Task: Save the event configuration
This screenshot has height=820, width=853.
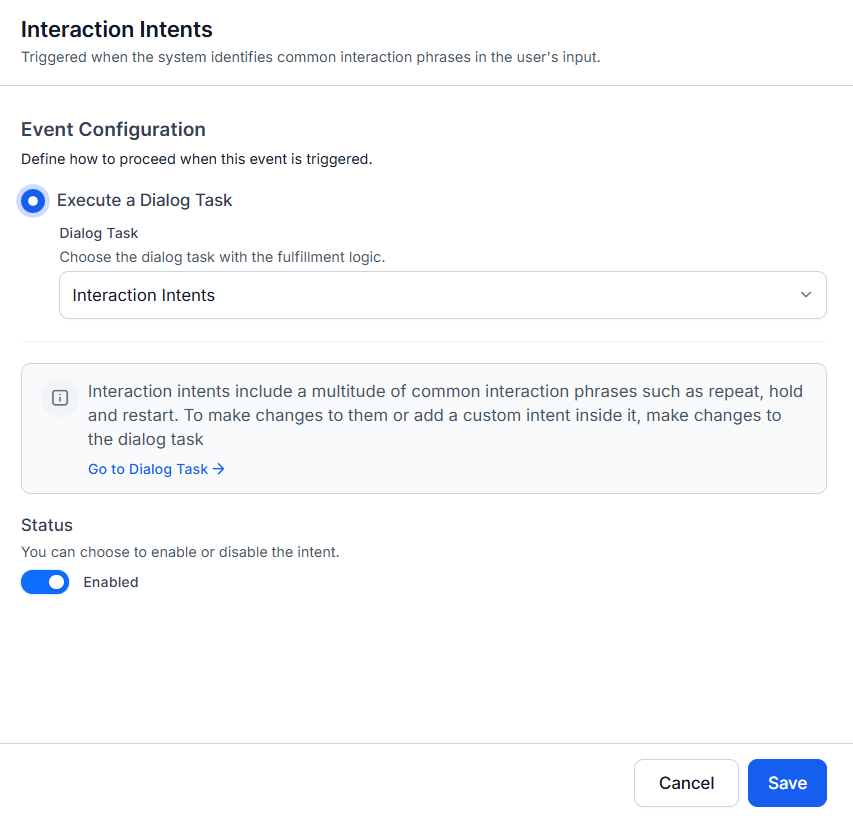Action: point(787,783)
